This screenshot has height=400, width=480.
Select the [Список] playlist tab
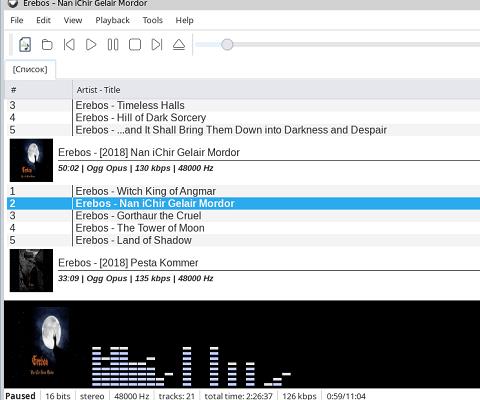30,69
